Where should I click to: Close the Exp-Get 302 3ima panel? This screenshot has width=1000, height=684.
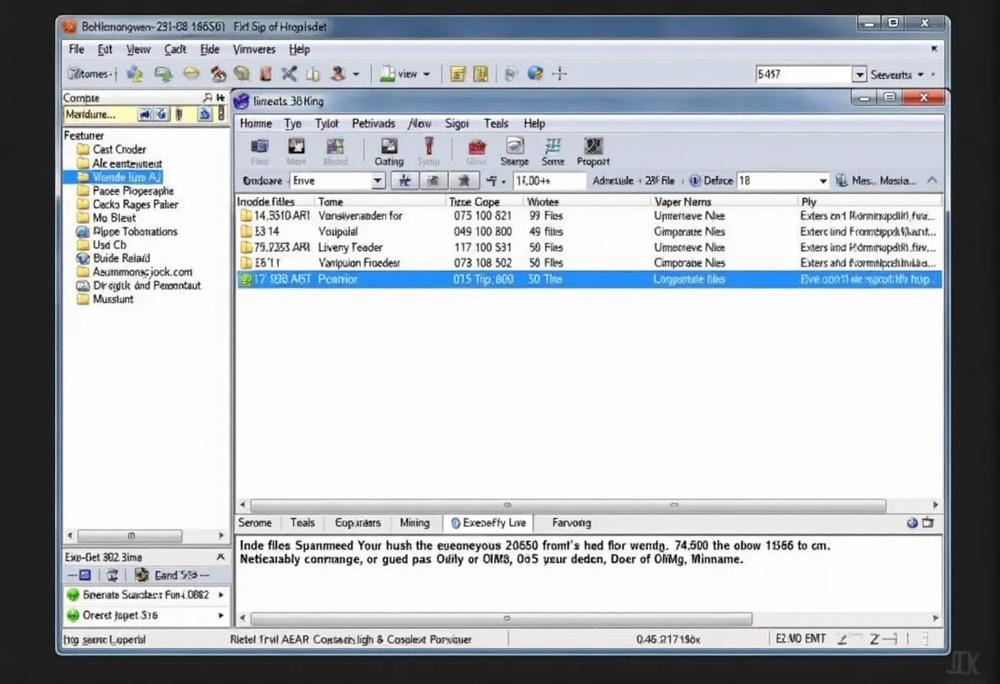pos(221,557)
